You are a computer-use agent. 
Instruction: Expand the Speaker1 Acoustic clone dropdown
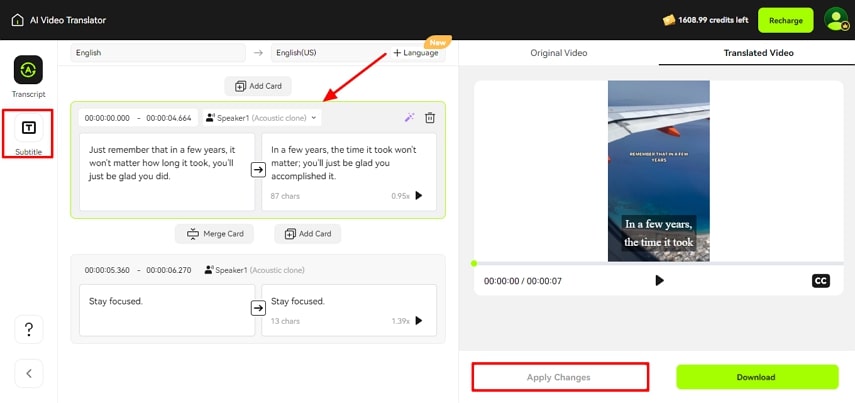262,118
